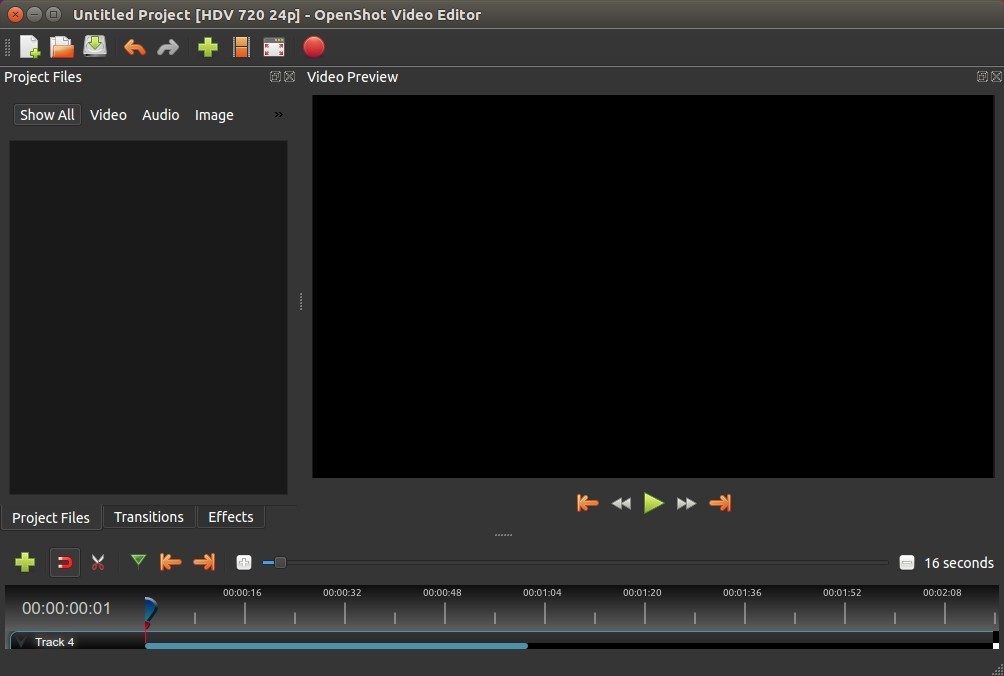Switch to Project Files tab

[51, 517]
